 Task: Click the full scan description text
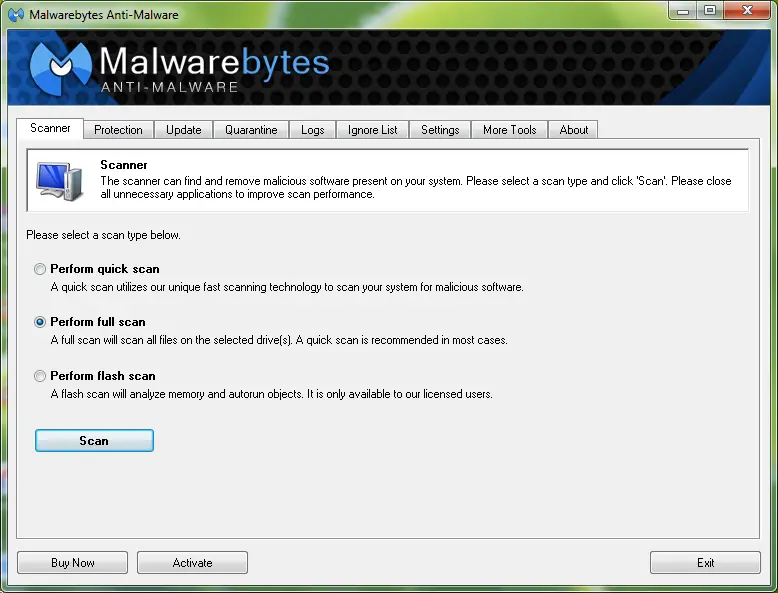pyautogui.click(x=279, y=340)
